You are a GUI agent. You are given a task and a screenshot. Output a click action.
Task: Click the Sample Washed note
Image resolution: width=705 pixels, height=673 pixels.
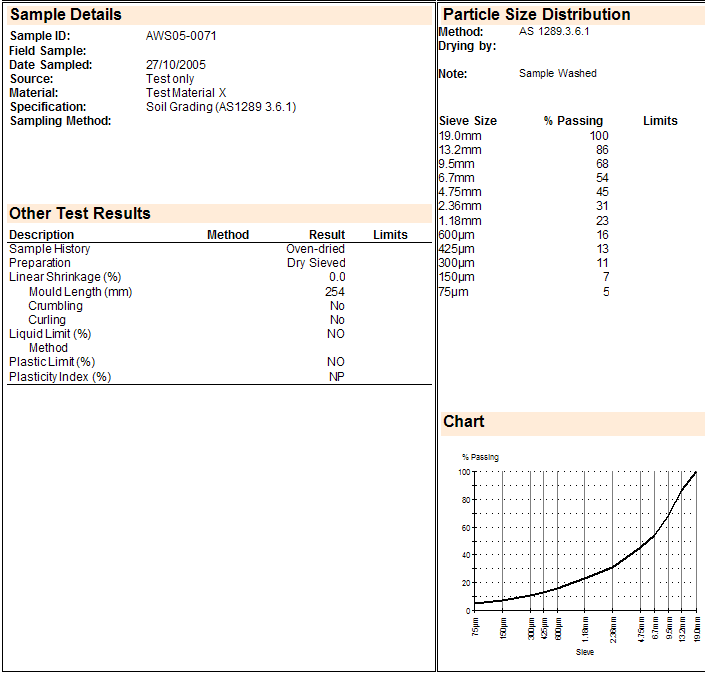pyautogui.click(x=557, y=74)
